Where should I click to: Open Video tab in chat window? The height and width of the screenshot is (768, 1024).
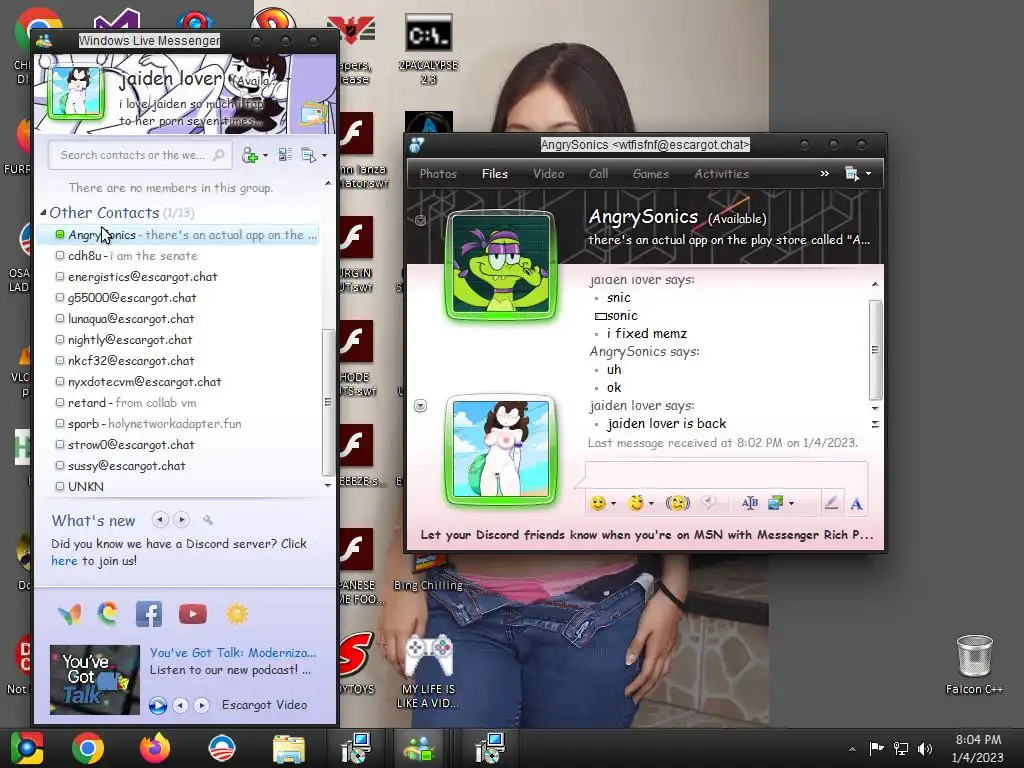(x=548, y=174)
